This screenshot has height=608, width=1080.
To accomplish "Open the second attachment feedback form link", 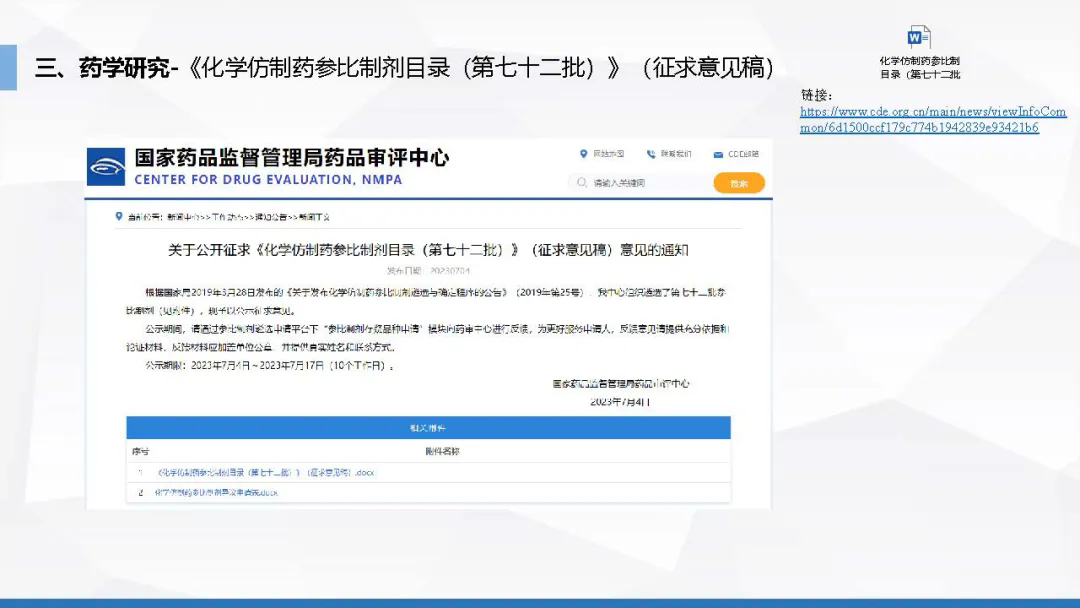I will pyautogui.click(x=216, y=492).
